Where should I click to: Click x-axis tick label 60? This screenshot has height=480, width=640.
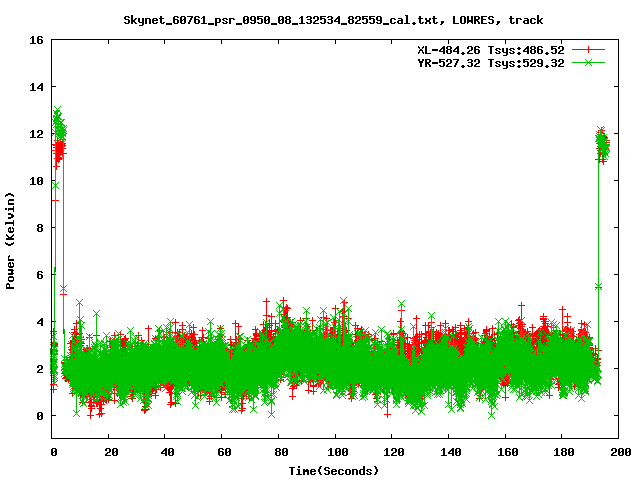point(224,452)
